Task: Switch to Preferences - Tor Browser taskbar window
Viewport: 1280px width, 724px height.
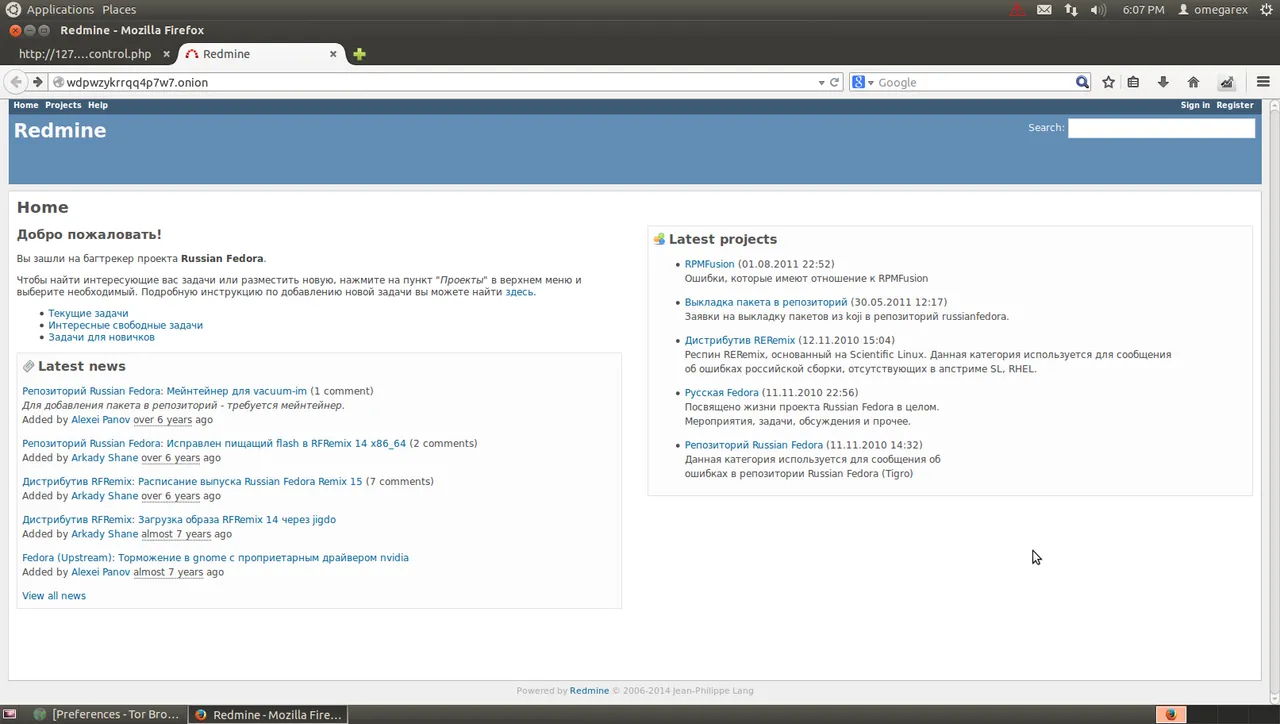Action: point(106,714)
